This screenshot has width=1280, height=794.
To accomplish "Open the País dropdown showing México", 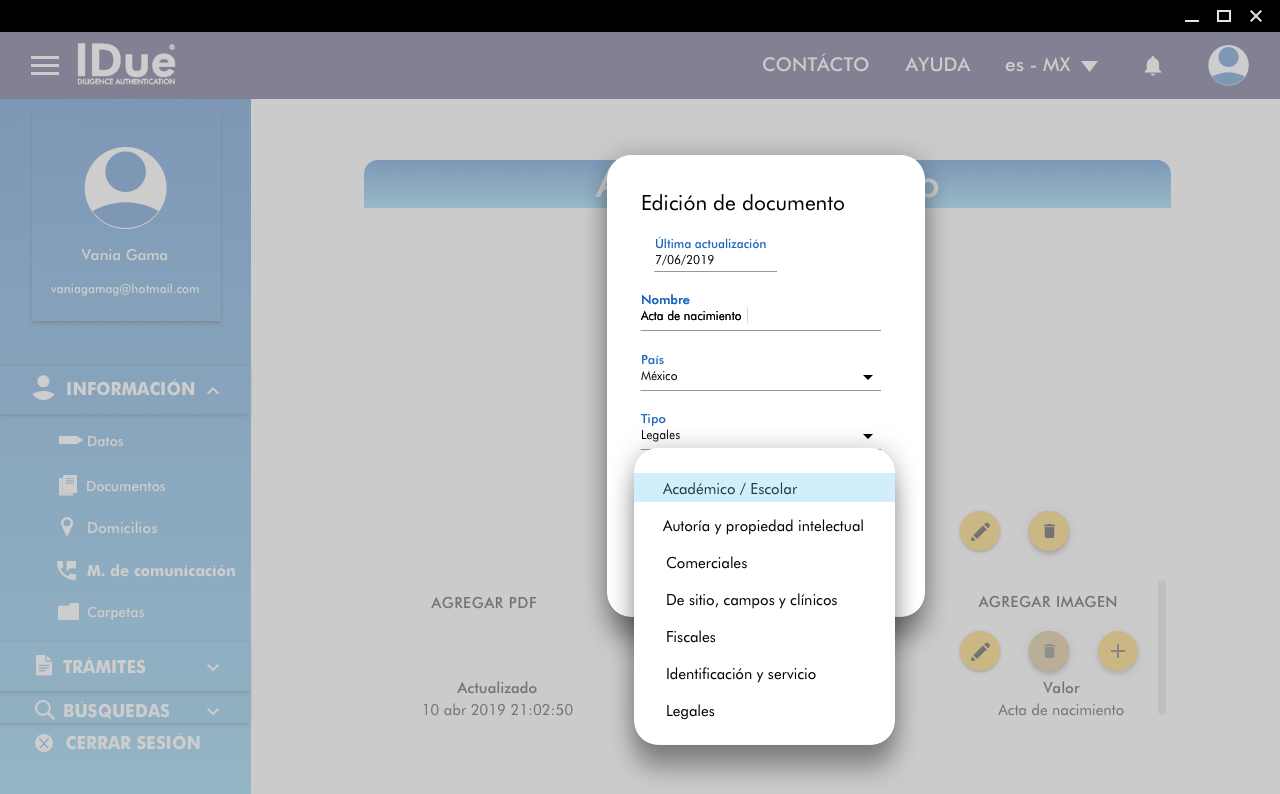I will (760, 377).
